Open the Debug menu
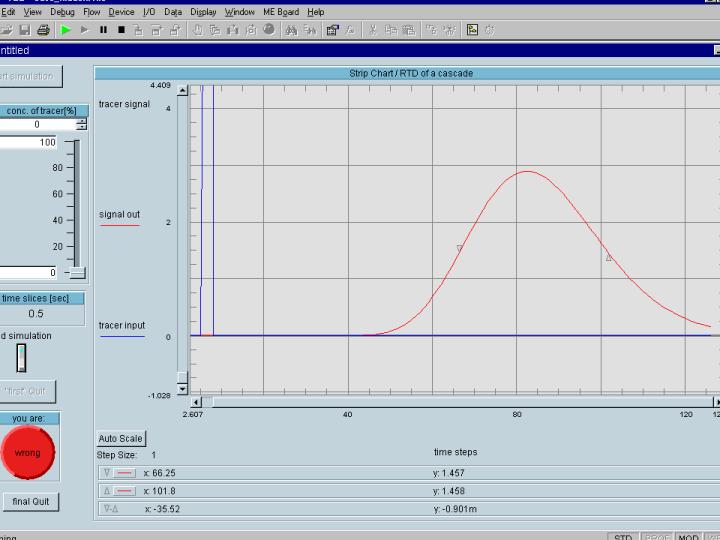720x540 pixels. [62, 12]
